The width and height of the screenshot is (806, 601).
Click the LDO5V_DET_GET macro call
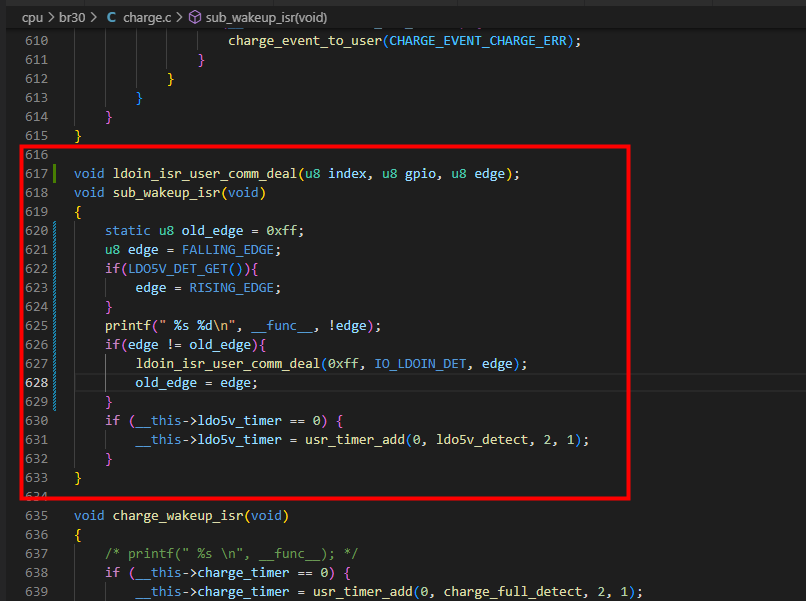click(177, 269)
